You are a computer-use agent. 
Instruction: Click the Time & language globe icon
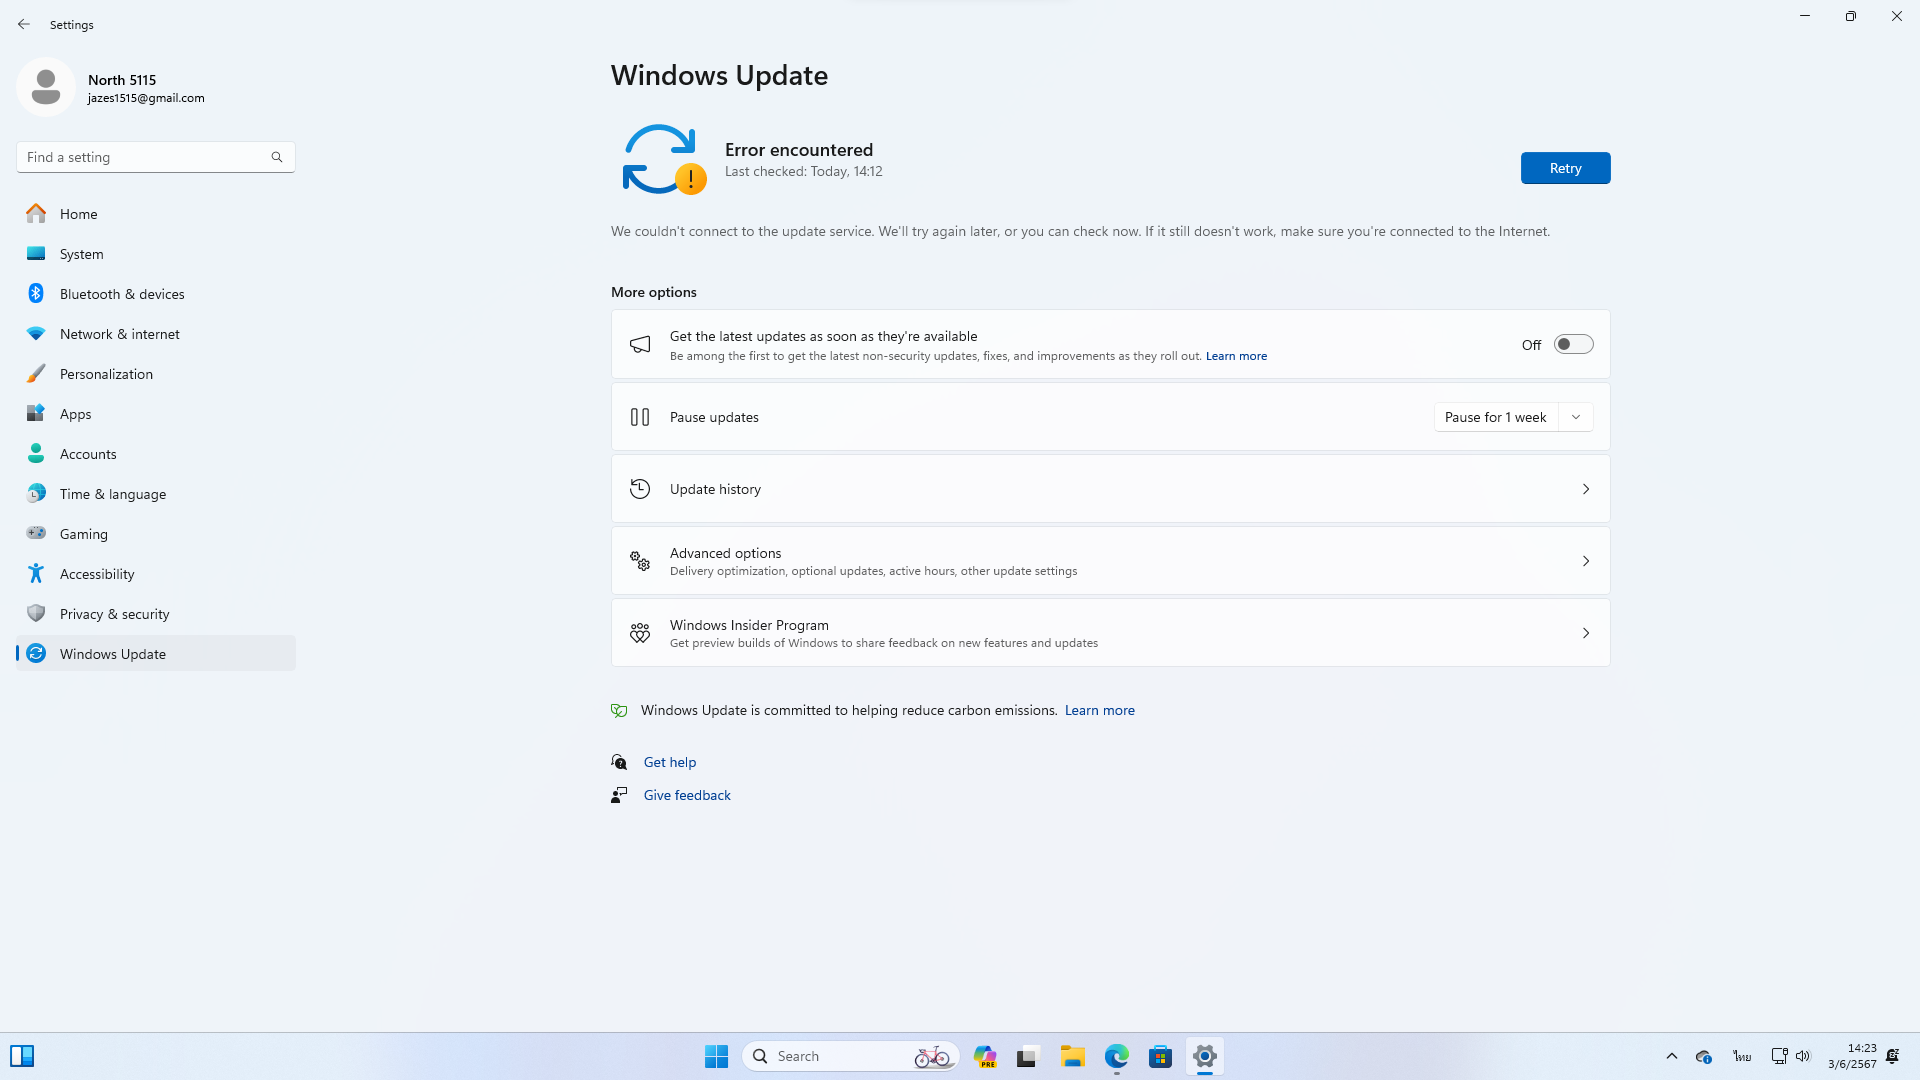tap(36, 493)
